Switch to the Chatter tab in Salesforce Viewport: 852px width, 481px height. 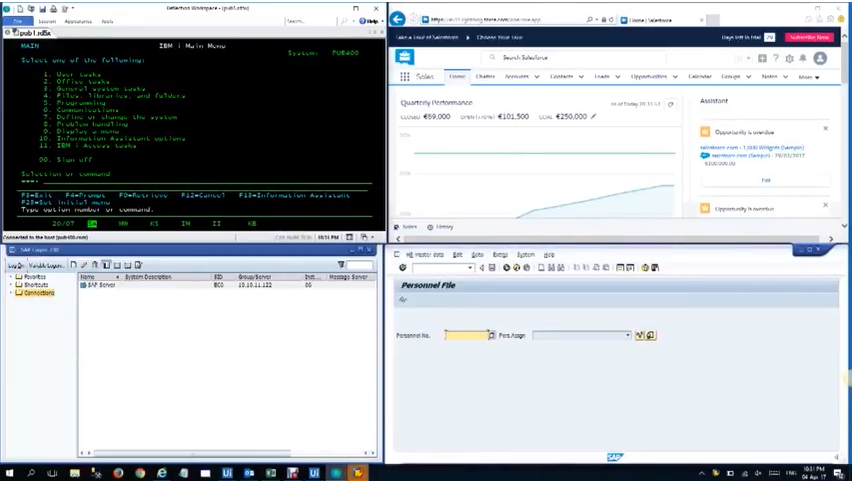click(x=485, y=77)
